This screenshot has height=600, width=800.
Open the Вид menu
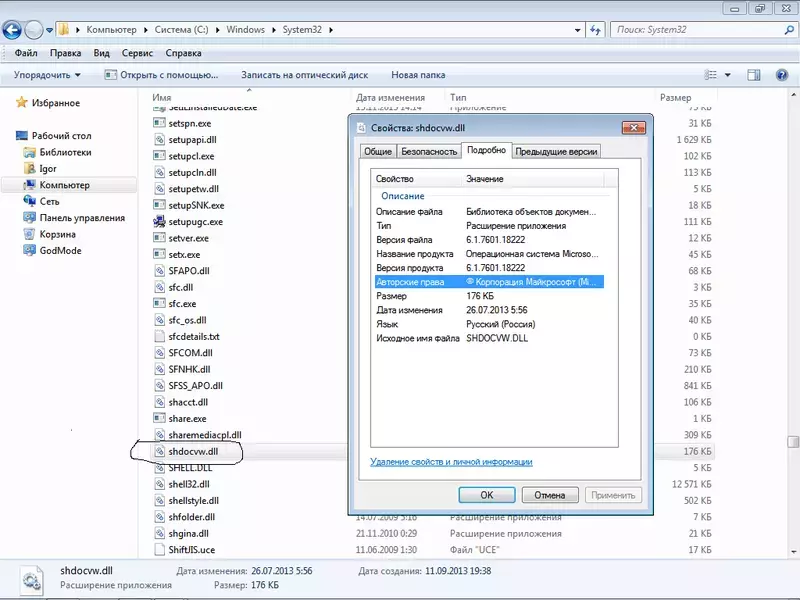click(x=102, y=53)
